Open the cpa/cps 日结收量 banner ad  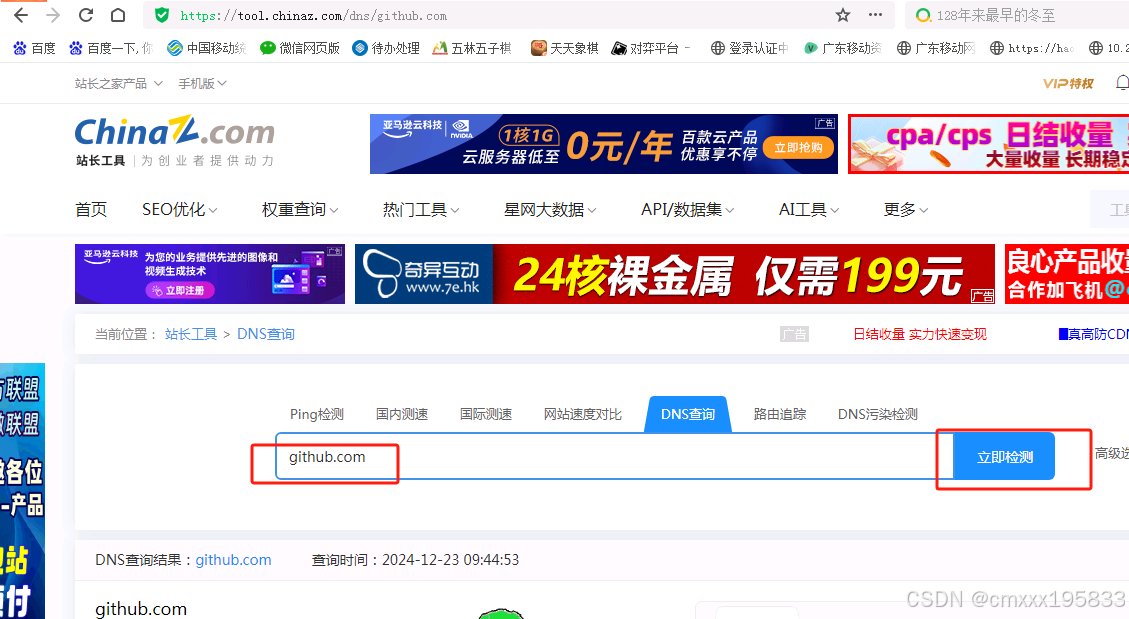click(989, 144)
